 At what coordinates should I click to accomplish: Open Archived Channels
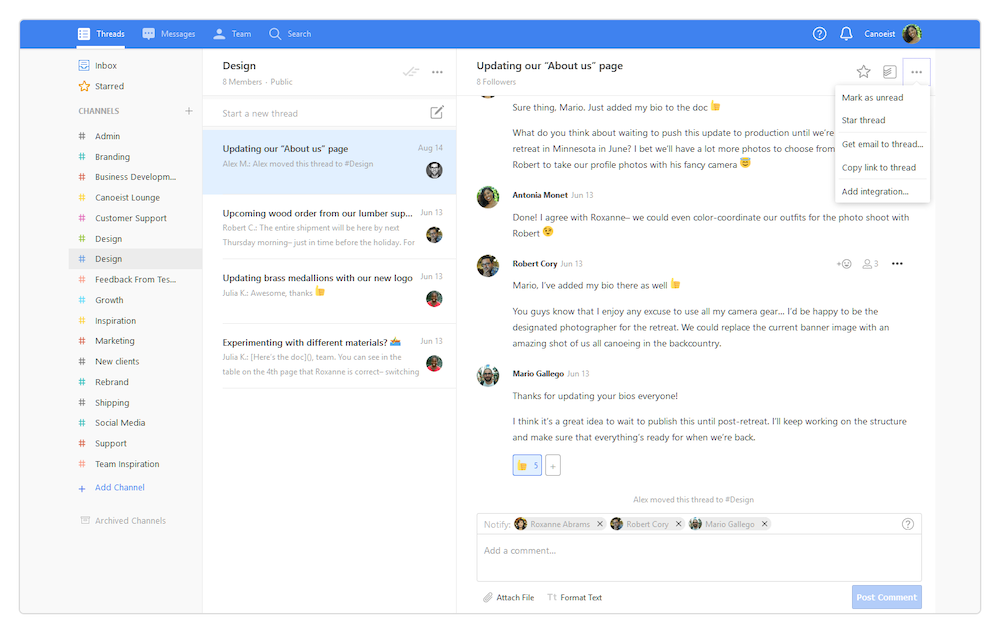[123, 521]
